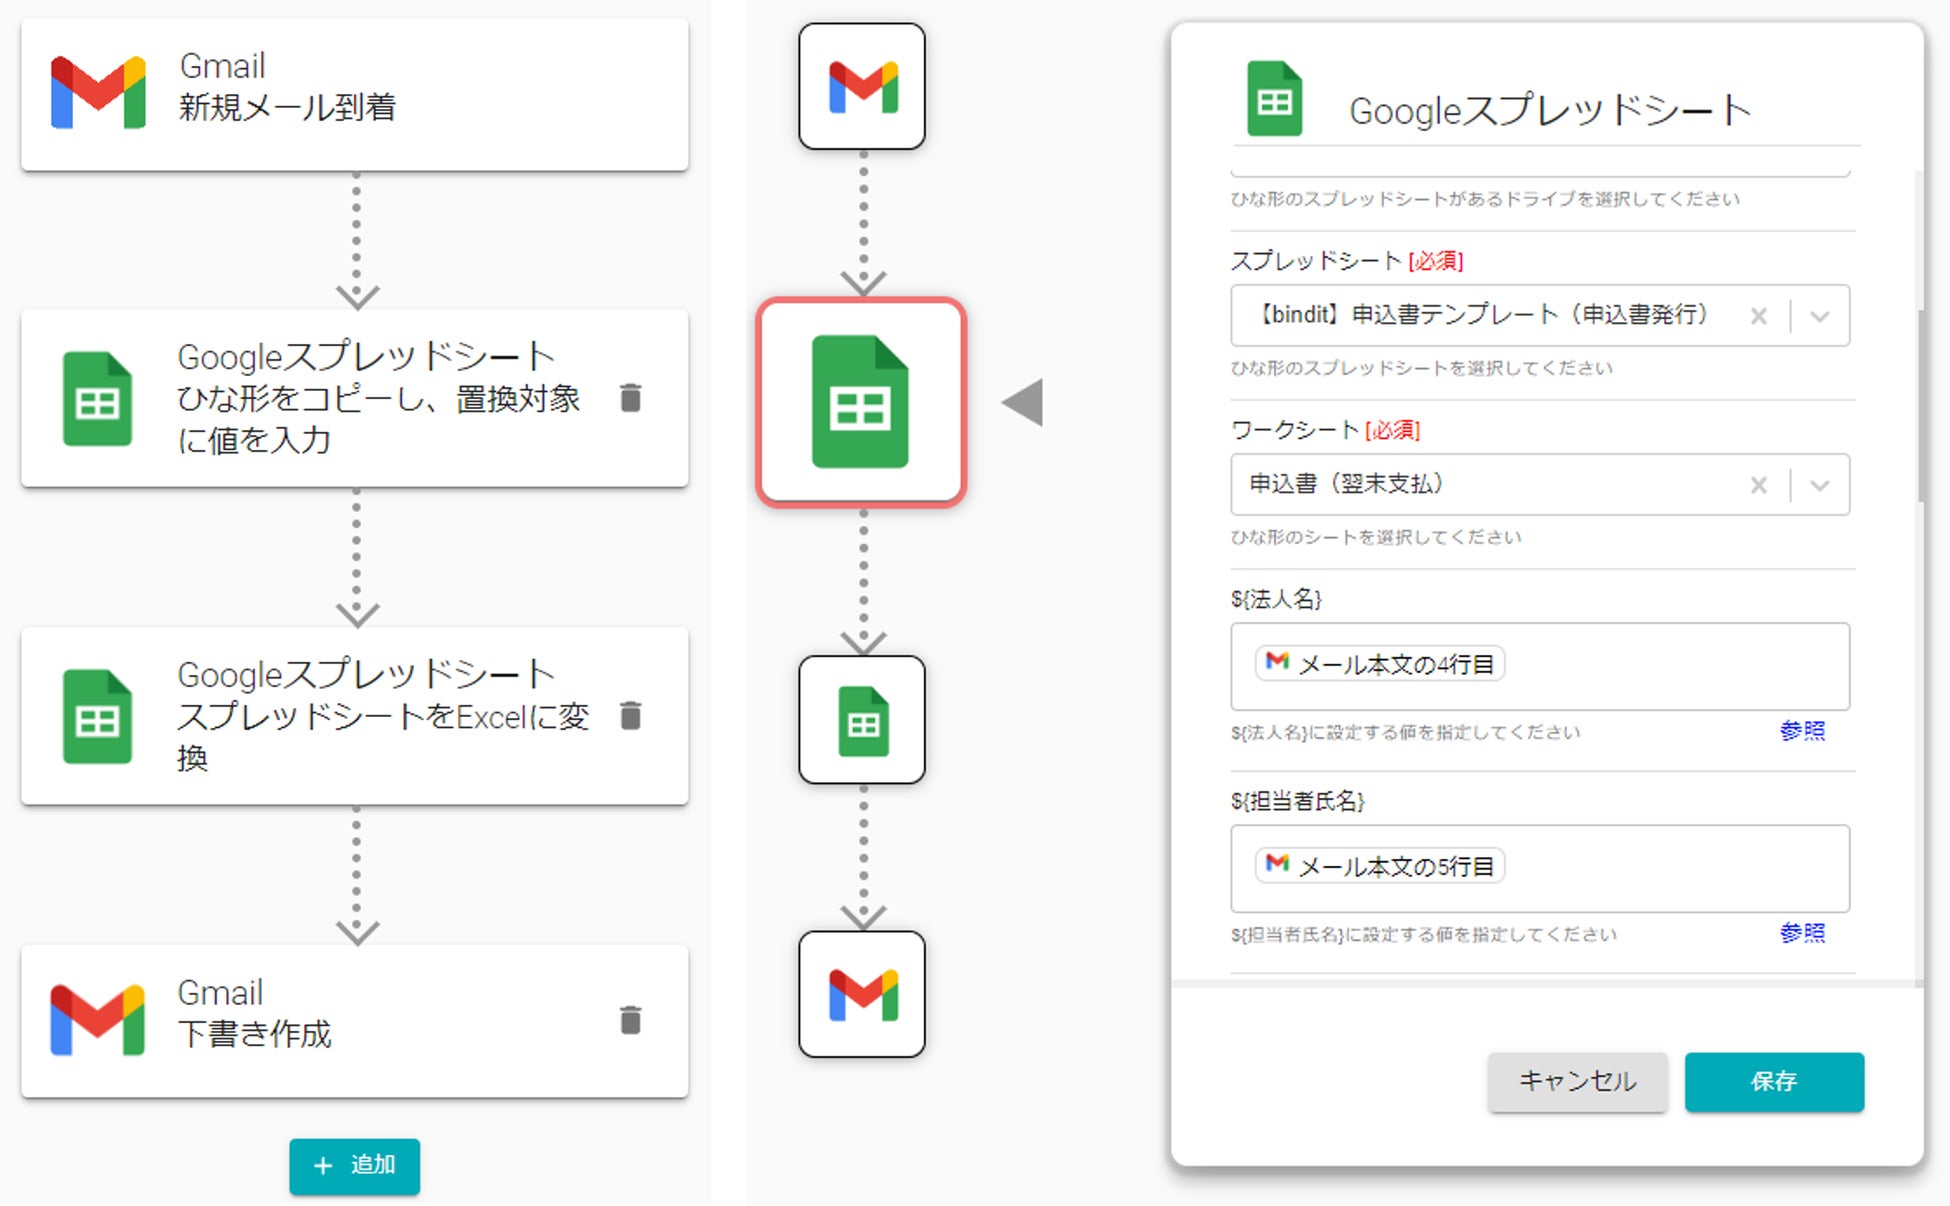Clear the selected spreadsheet template

coord(1758,317)
